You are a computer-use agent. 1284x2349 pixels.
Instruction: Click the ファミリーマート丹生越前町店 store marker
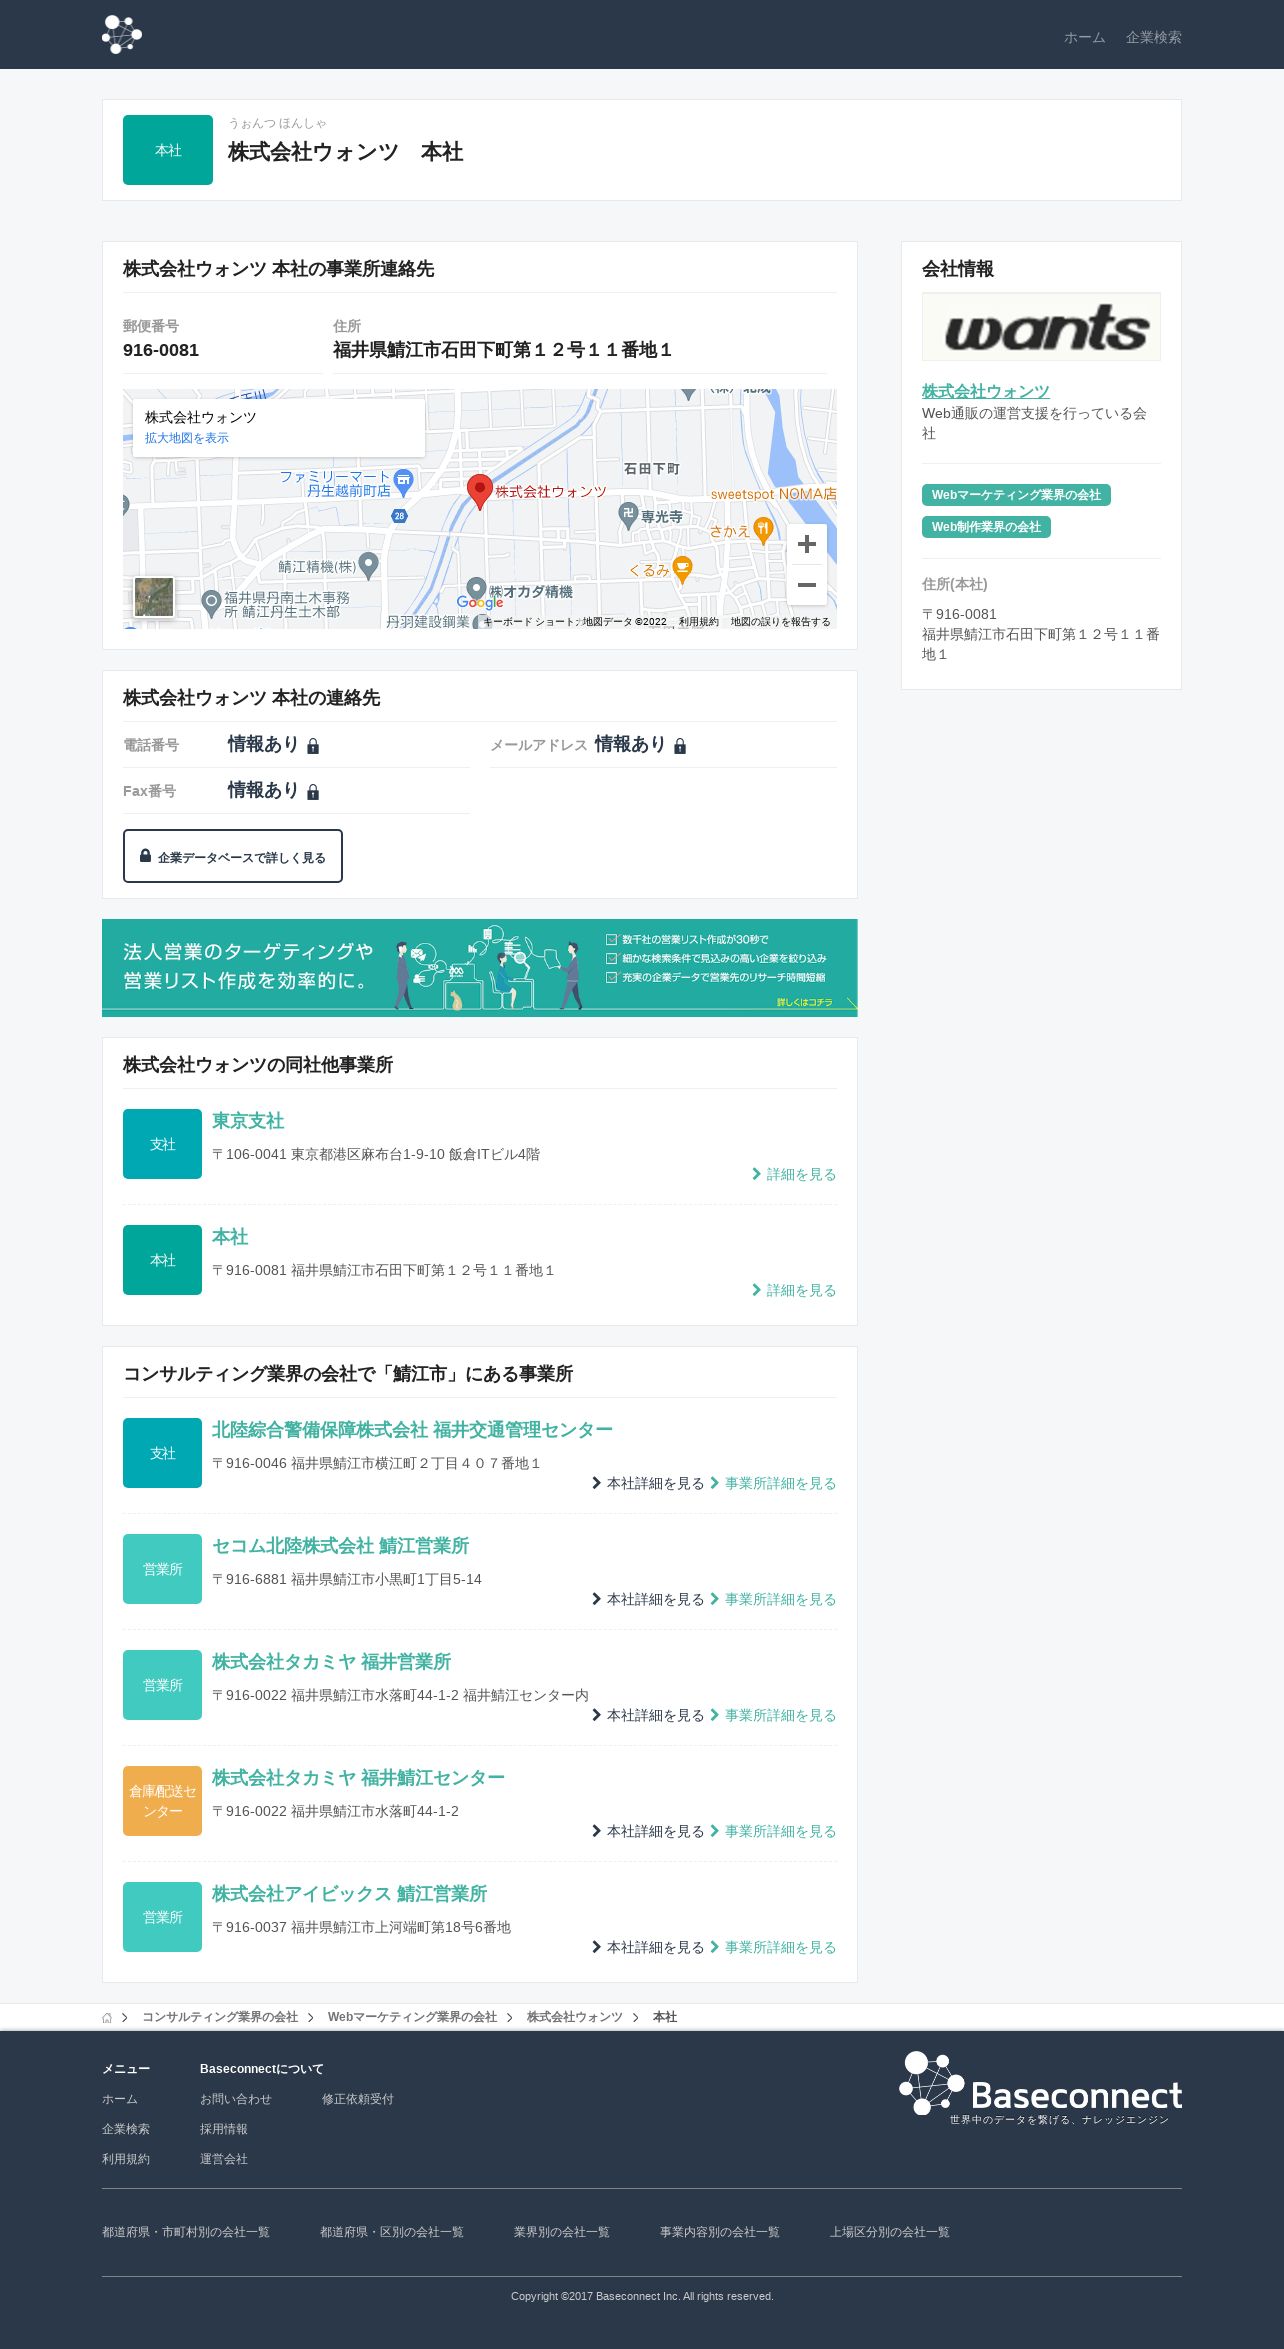403,482
